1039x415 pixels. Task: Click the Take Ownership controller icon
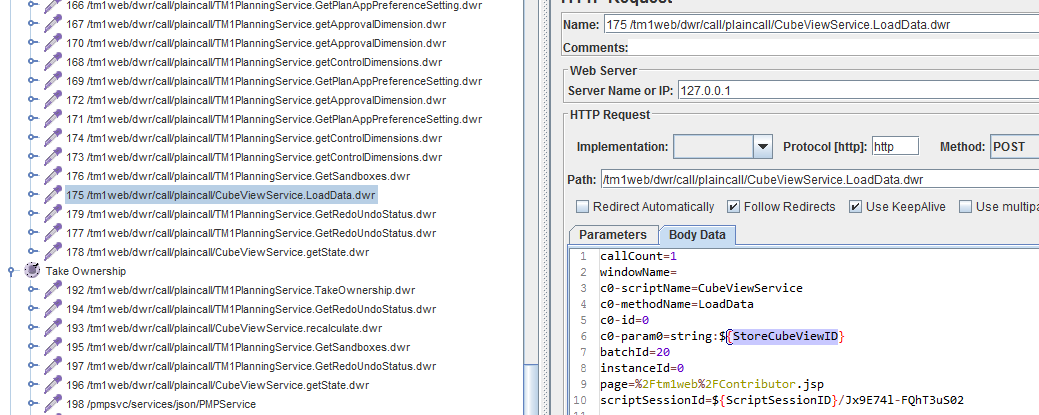click(x=32, y=271)
